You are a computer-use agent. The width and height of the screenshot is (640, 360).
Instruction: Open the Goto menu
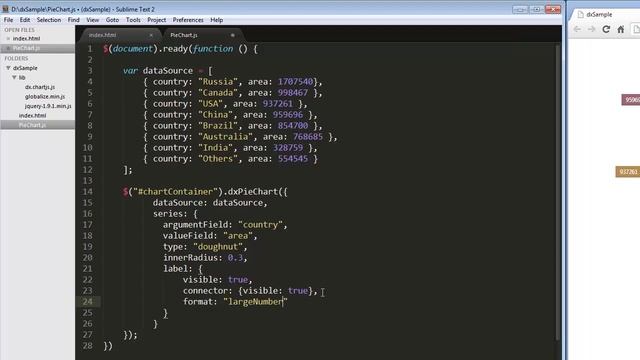coord(112,20)
